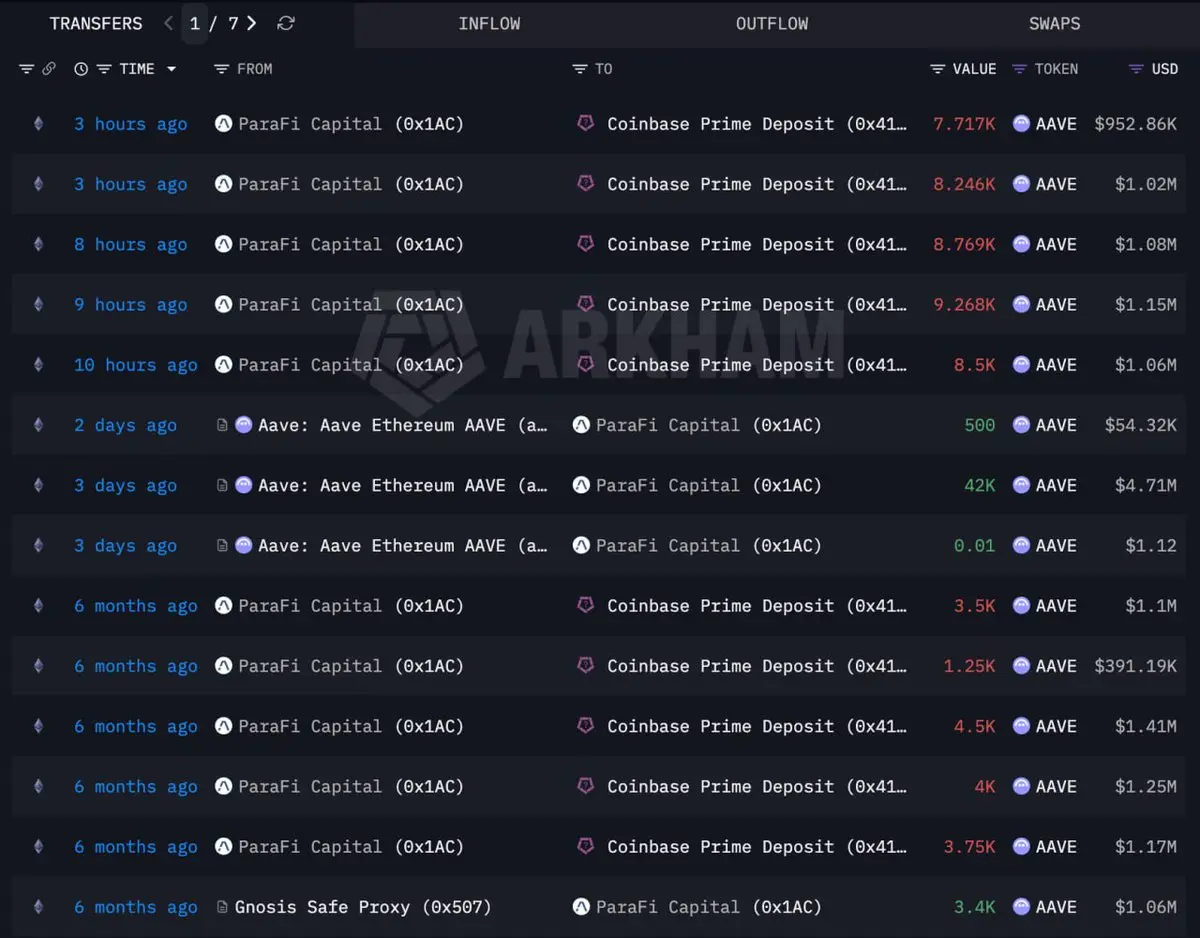Click AAVE token icon in $391.19K row

point(1021,666)
